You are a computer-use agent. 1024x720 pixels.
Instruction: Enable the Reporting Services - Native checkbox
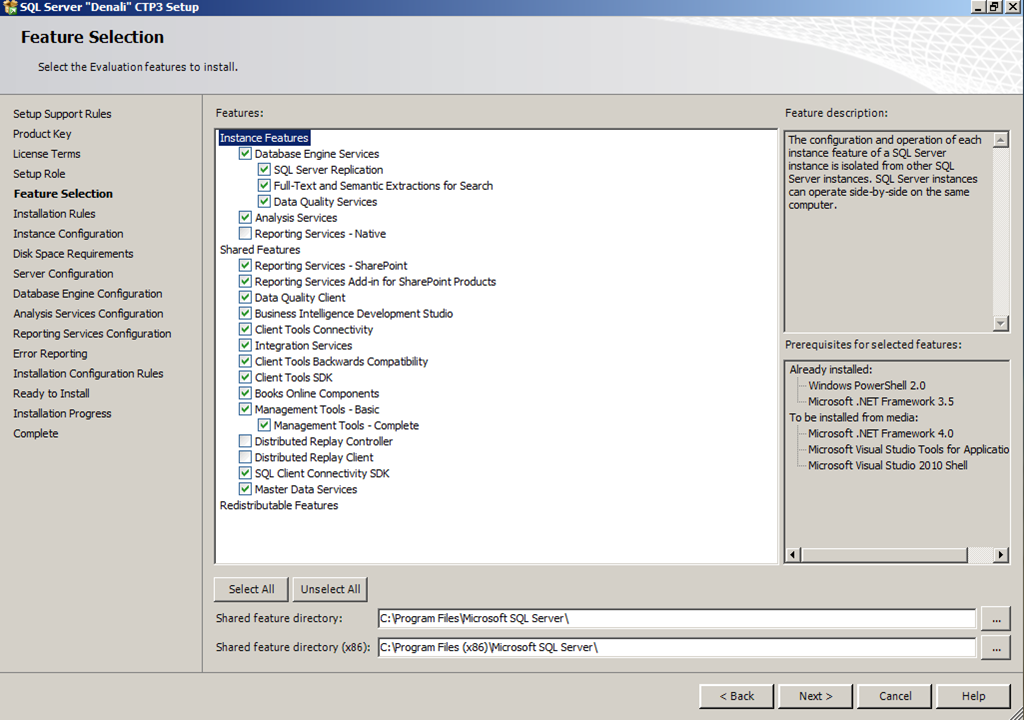(x=245, y=233)
